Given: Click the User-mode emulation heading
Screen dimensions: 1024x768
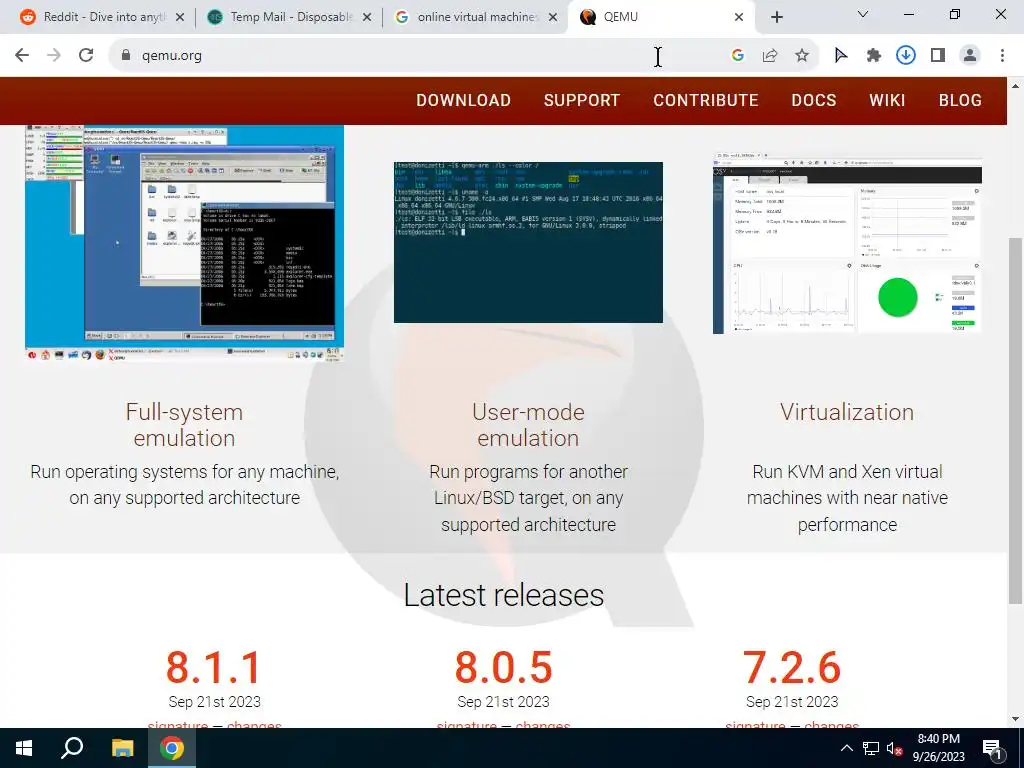Looking at the screenshot, I should [528, 424].
